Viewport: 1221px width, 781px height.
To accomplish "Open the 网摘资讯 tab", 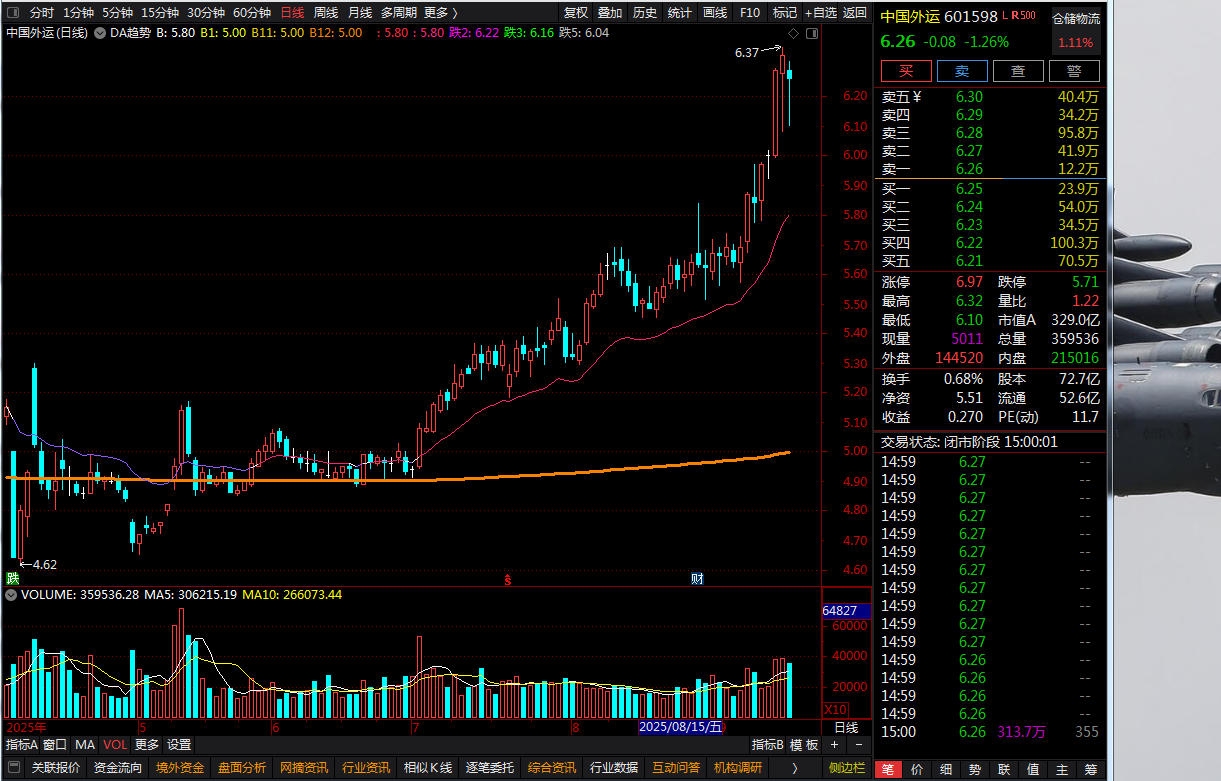I will pyautogui.click(x=304, y=768).
